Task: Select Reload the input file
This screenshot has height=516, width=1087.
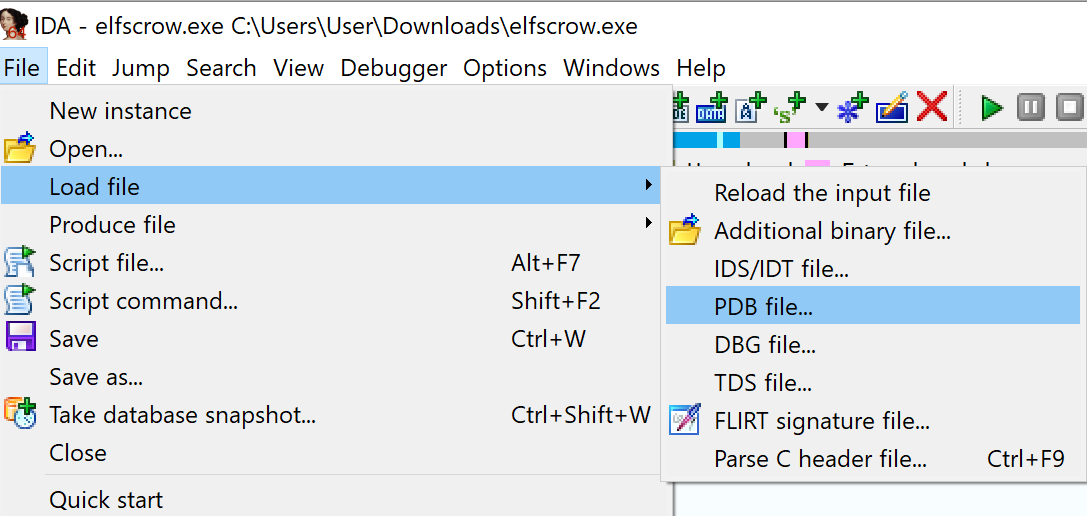Action: coord(873,192)
